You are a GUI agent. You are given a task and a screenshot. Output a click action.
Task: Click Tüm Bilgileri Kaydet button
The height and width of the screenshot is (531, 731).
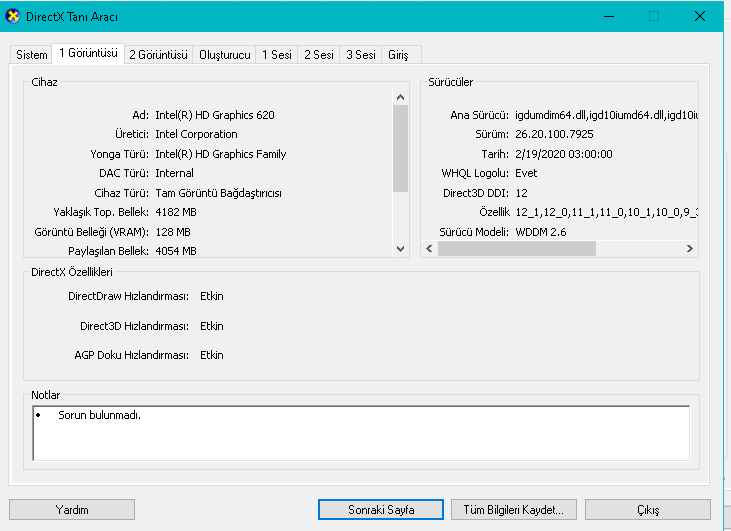(514, 510)
